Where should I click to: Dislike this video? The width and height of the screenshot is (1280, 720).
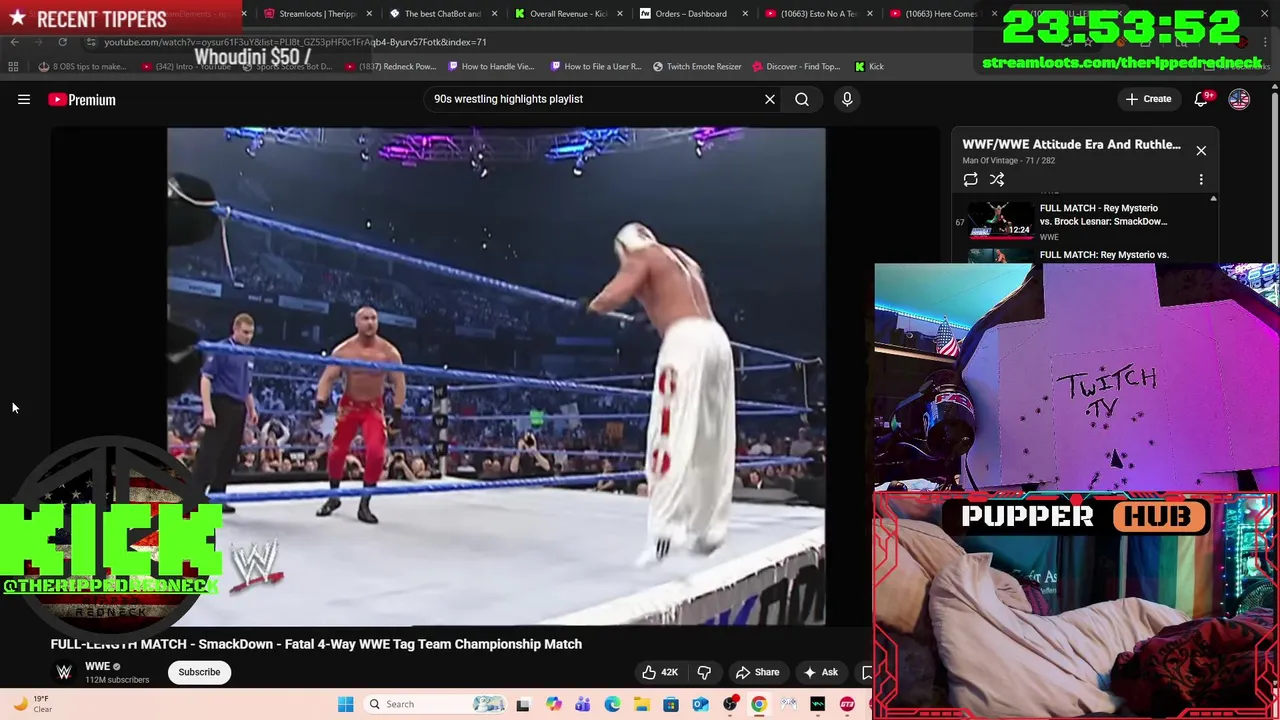tap(704, 672)
